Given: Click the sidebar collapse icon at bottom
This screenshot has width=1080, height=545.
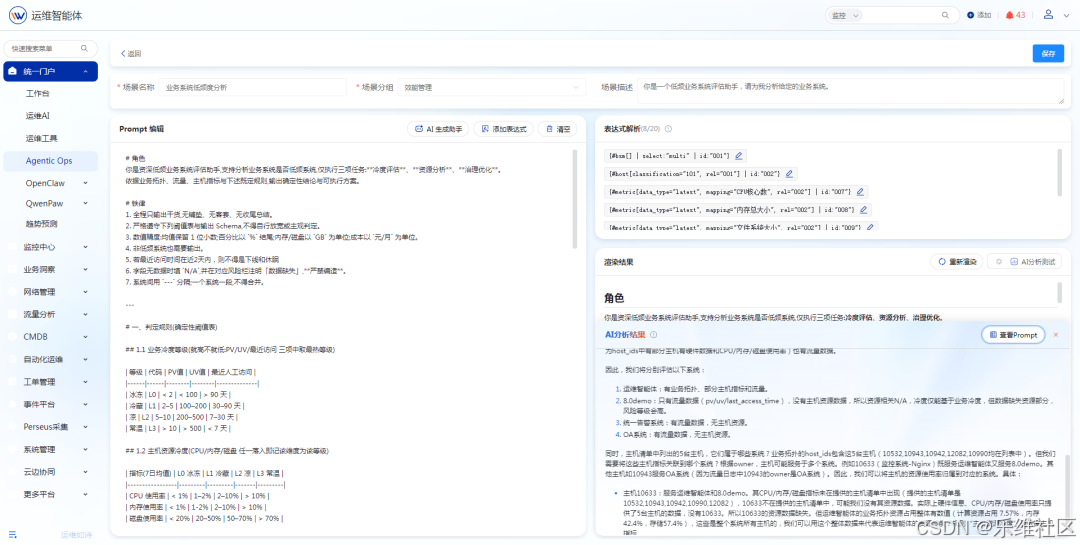Looking at the screenshot, I should point(12,534).
